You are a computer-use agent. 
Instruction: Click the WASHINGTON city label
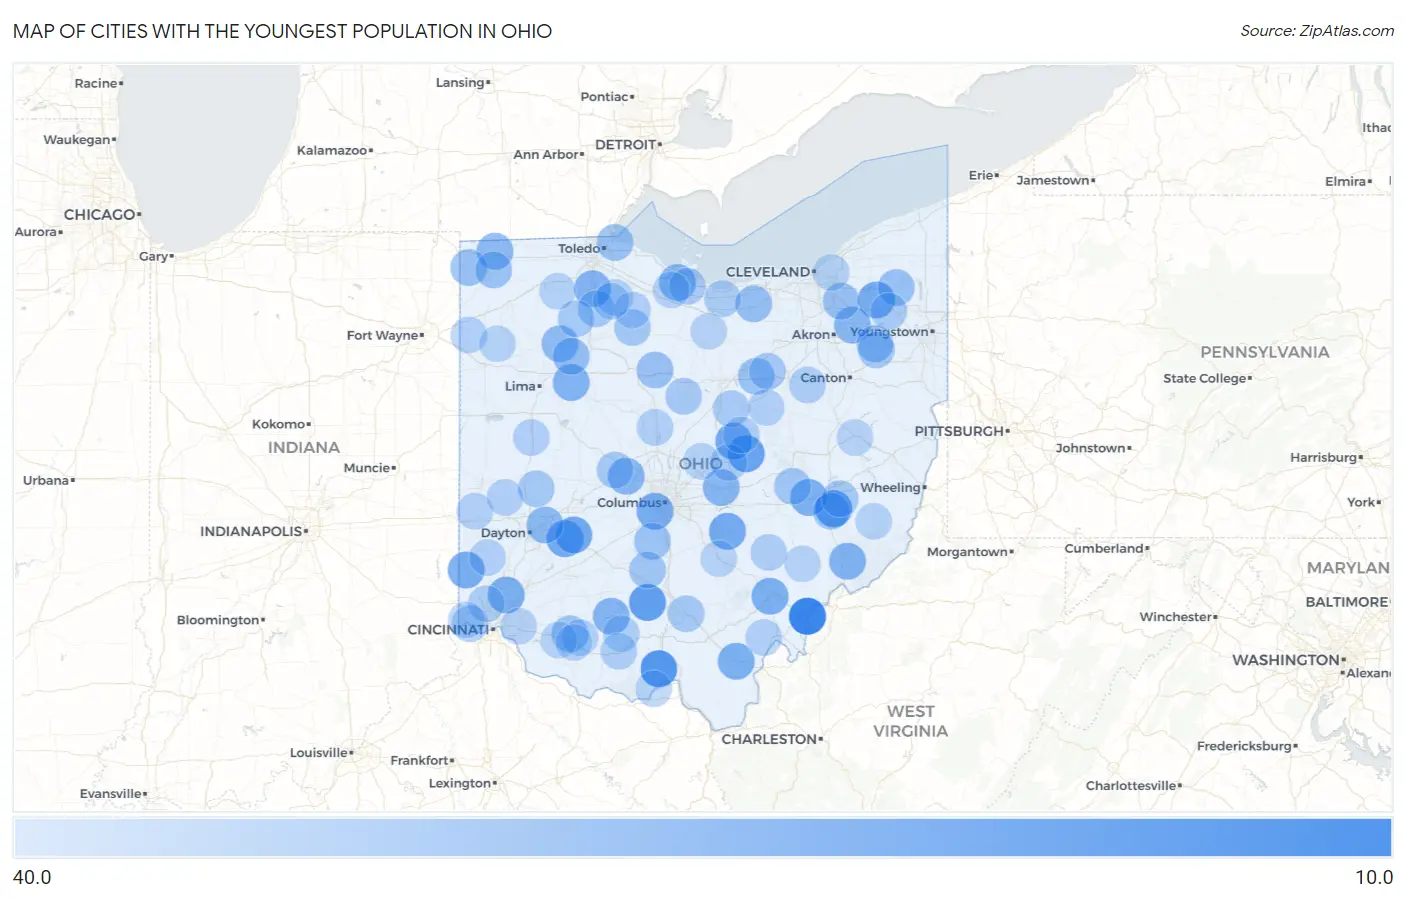(x=1286, y=660)
